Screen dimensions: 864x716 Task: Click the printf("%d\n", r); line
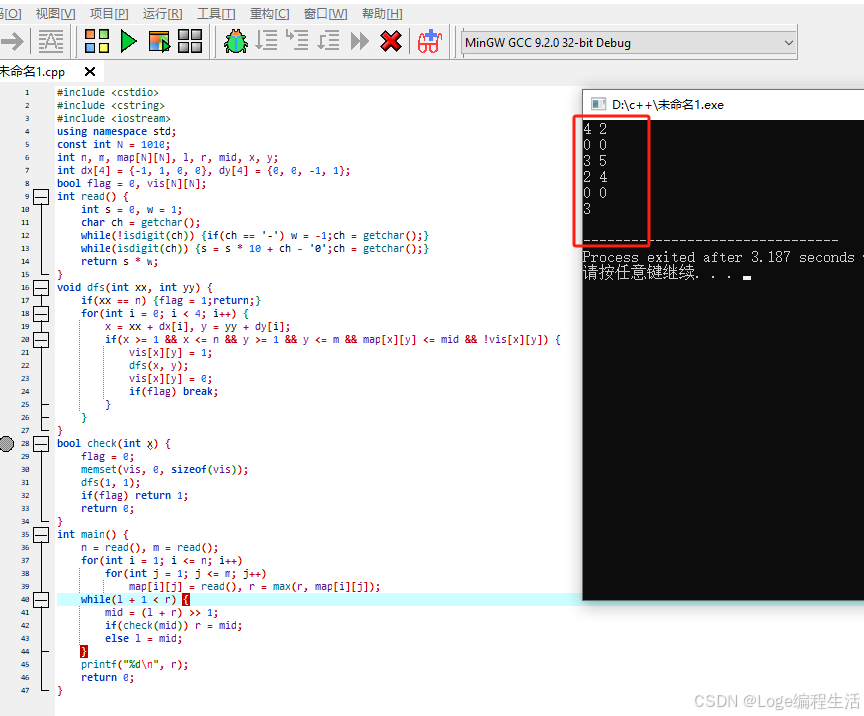[135, 665]
